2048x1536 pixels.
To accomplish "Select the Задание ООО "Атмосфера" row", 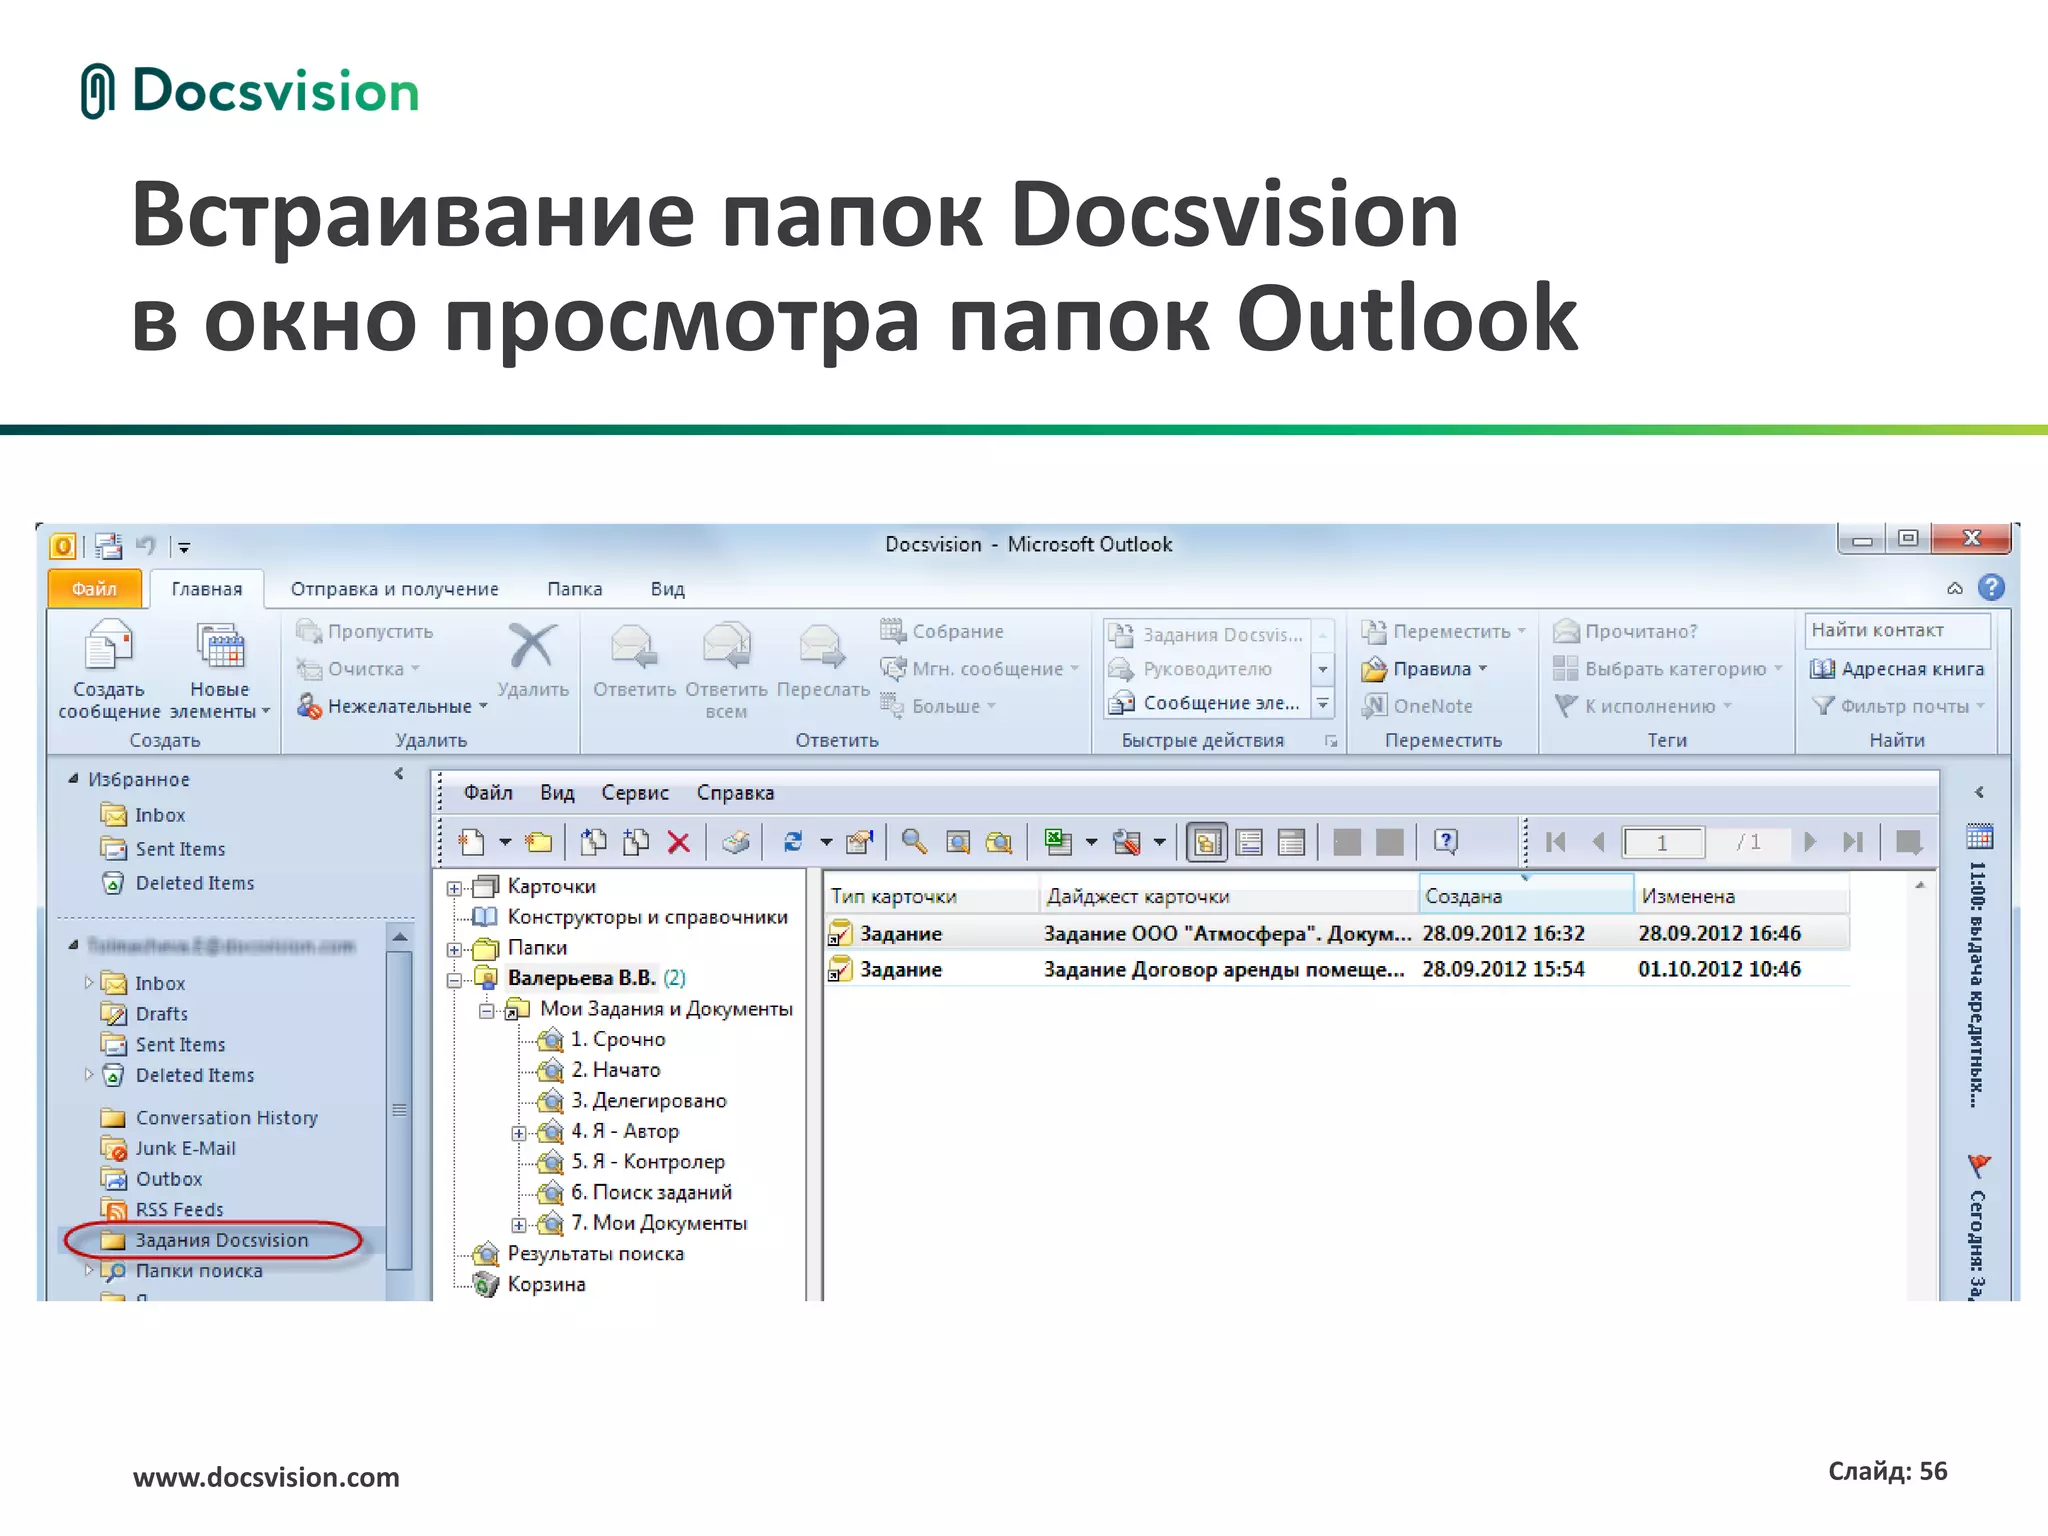I will click(x=1337, y=933).
